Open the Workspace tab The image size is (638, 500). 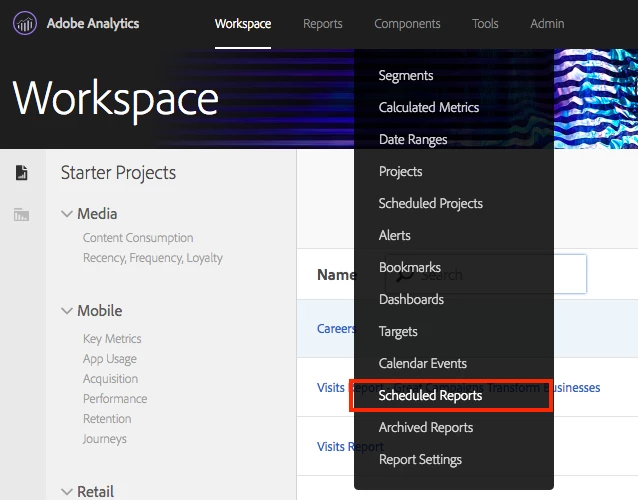pyautogui.click(x=243, y=24)
